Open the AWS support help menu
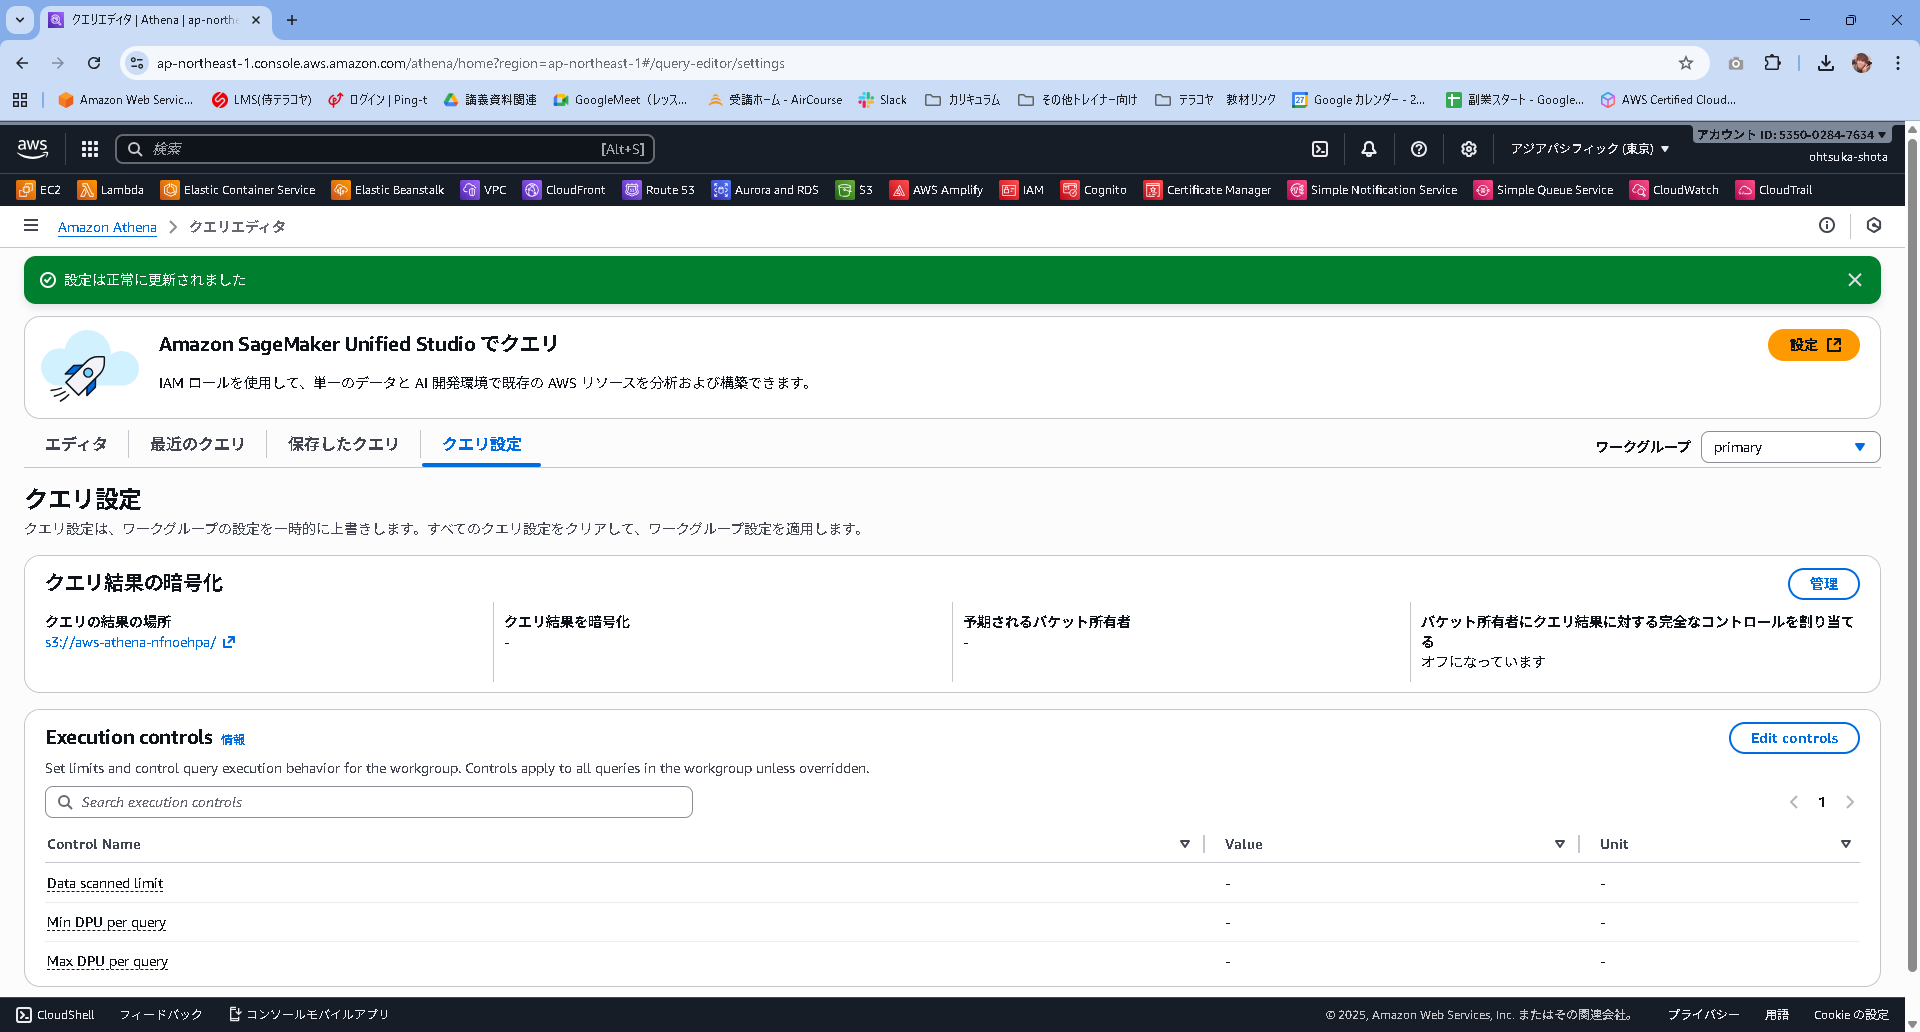Viewport: 1920px width, 1032px height. tap(1419, 149)
